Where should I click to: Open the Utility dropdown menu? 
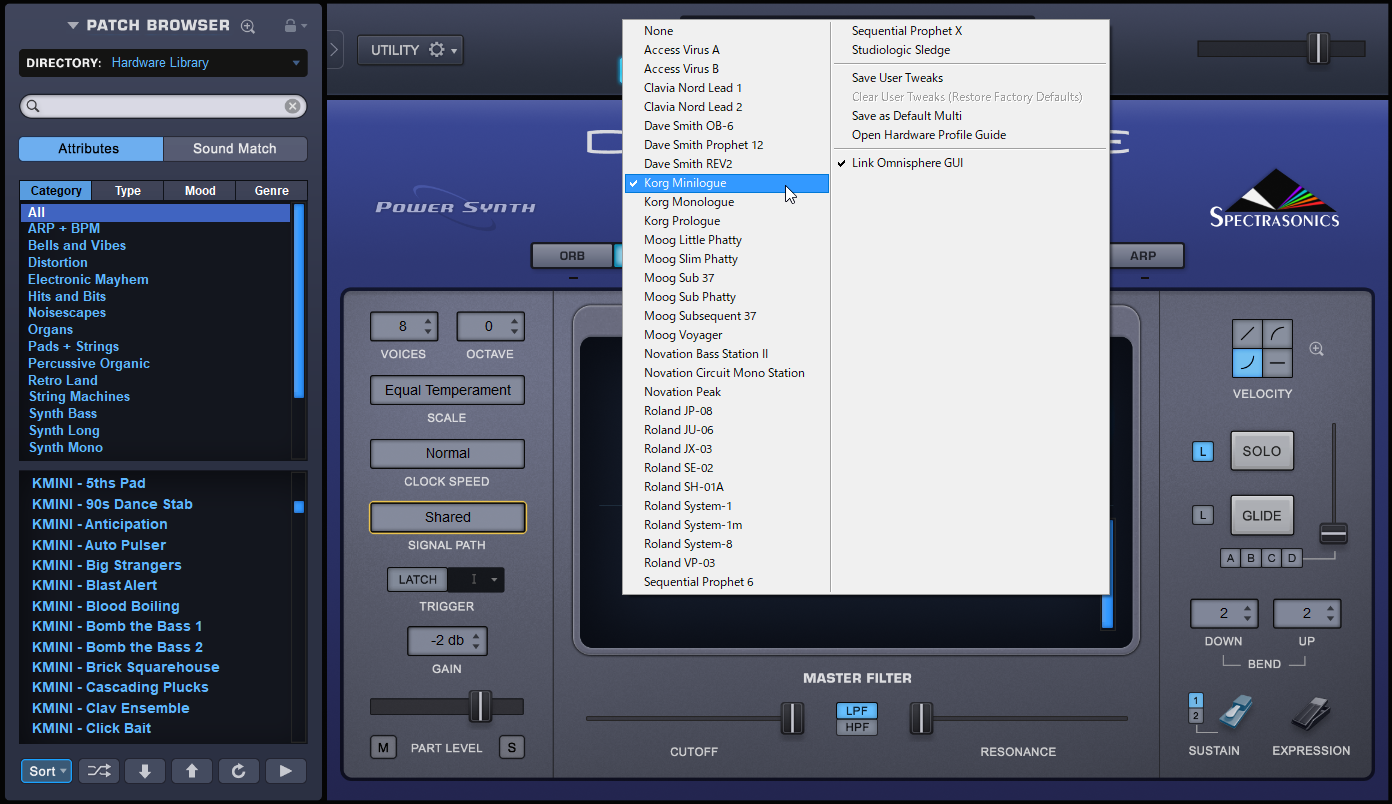(x=410, y=50)
